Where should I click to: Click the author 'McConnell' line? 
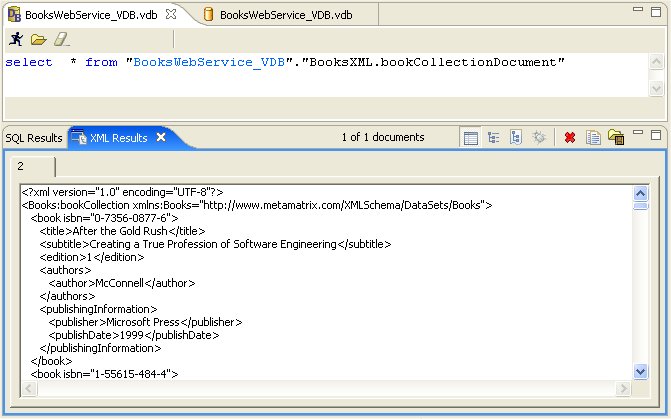[x=122, y=283]
